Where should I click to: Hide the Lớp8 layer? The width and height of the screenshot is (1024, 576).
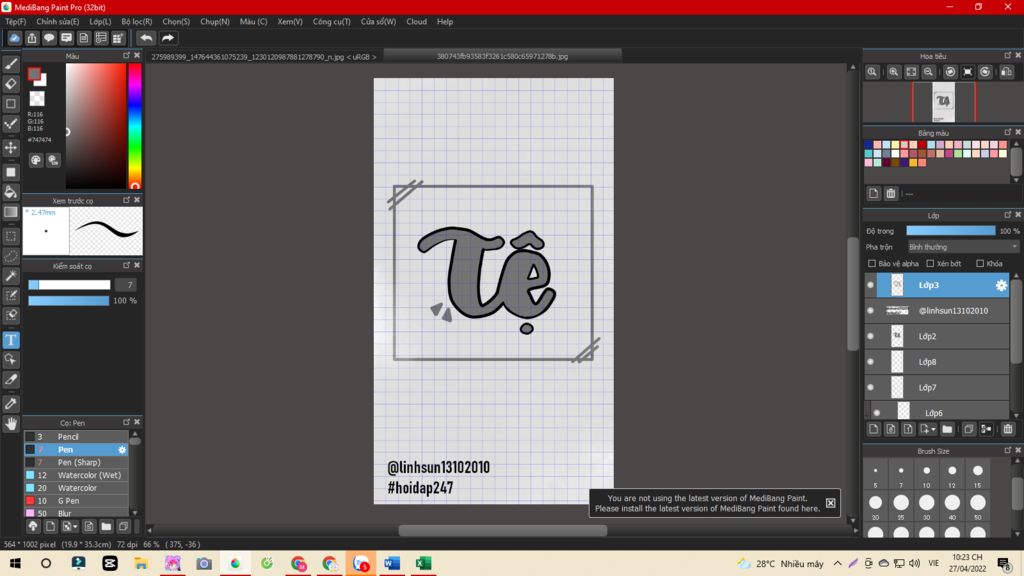click(871, 361)
